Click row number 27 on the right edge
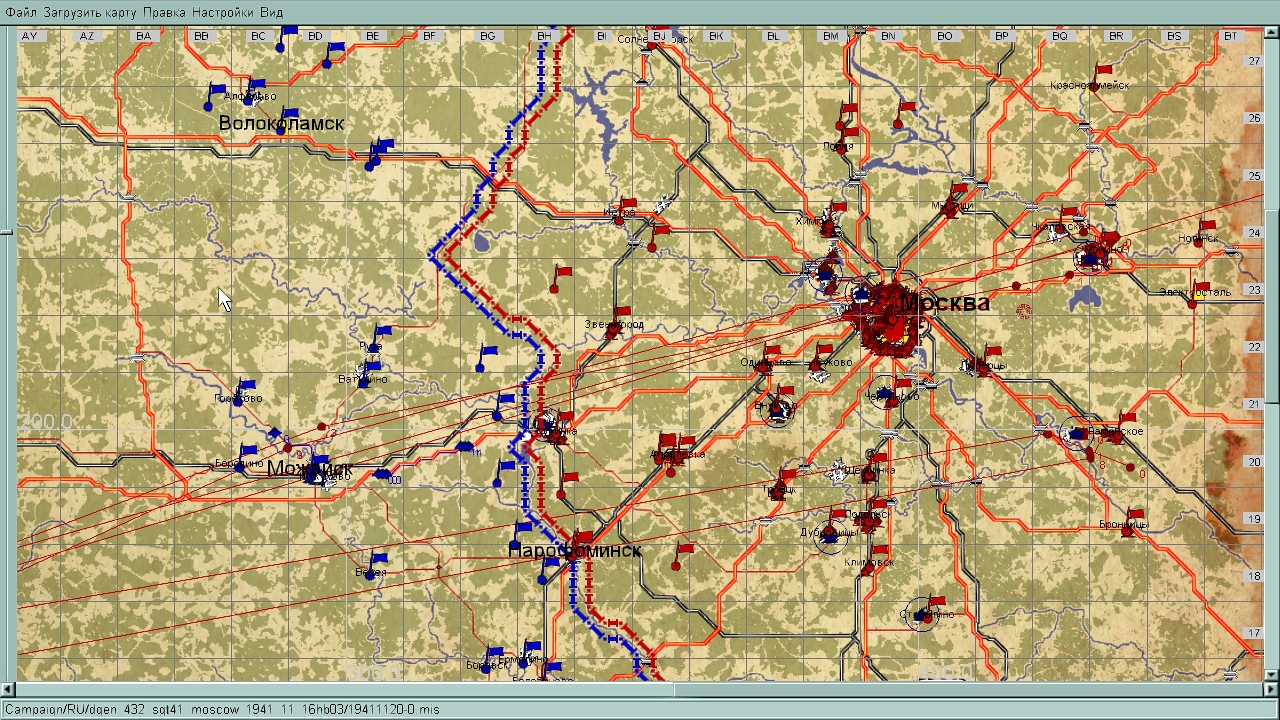This screenshot has width=1280, height=720. (x=1253, y=61)
